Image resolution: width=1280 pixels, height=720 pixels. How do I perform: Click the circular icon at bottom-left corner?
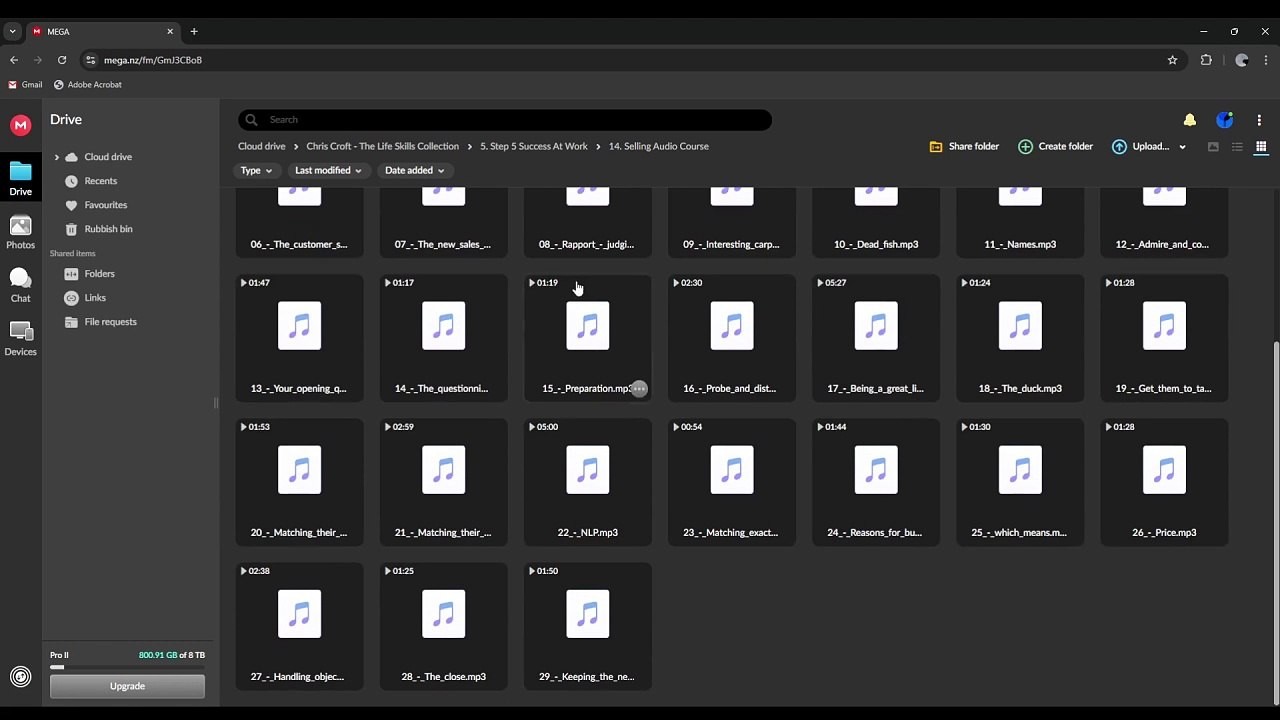(x=20, y=677)
